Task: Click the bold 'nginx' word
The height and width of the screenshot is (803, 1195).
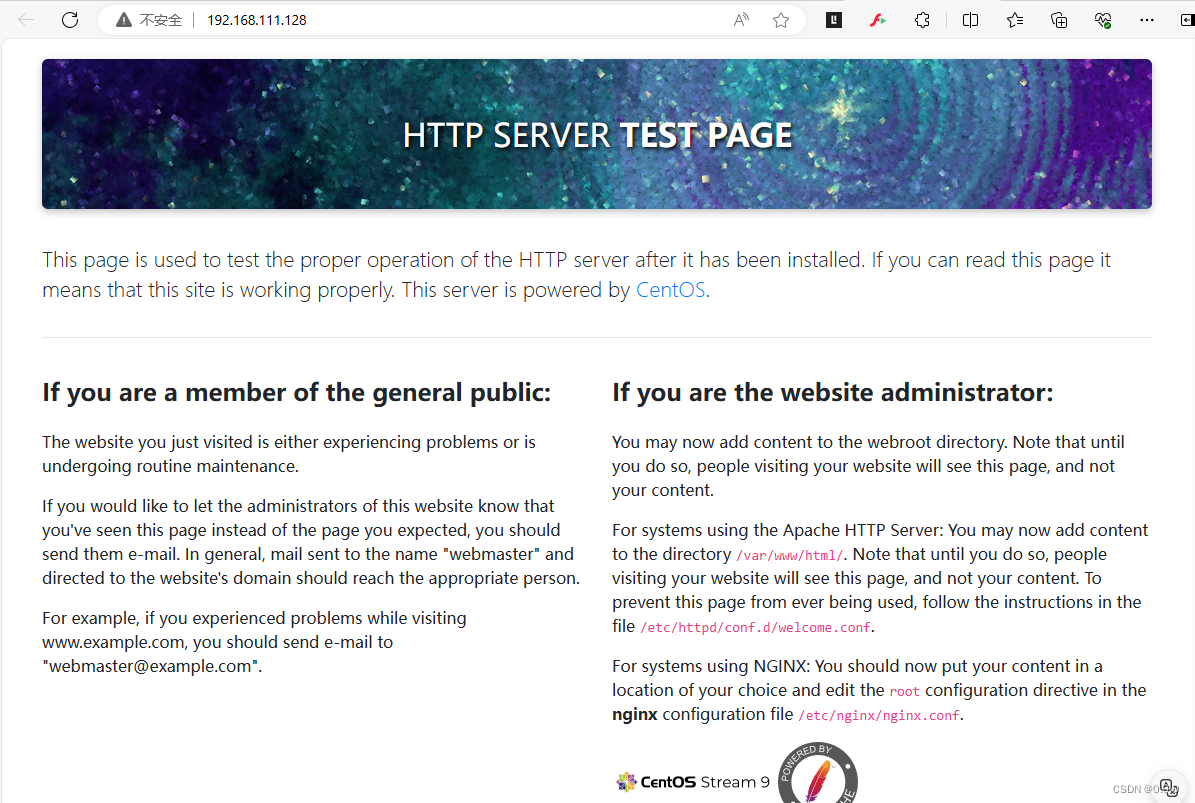Action: click(x=635, y=715)
